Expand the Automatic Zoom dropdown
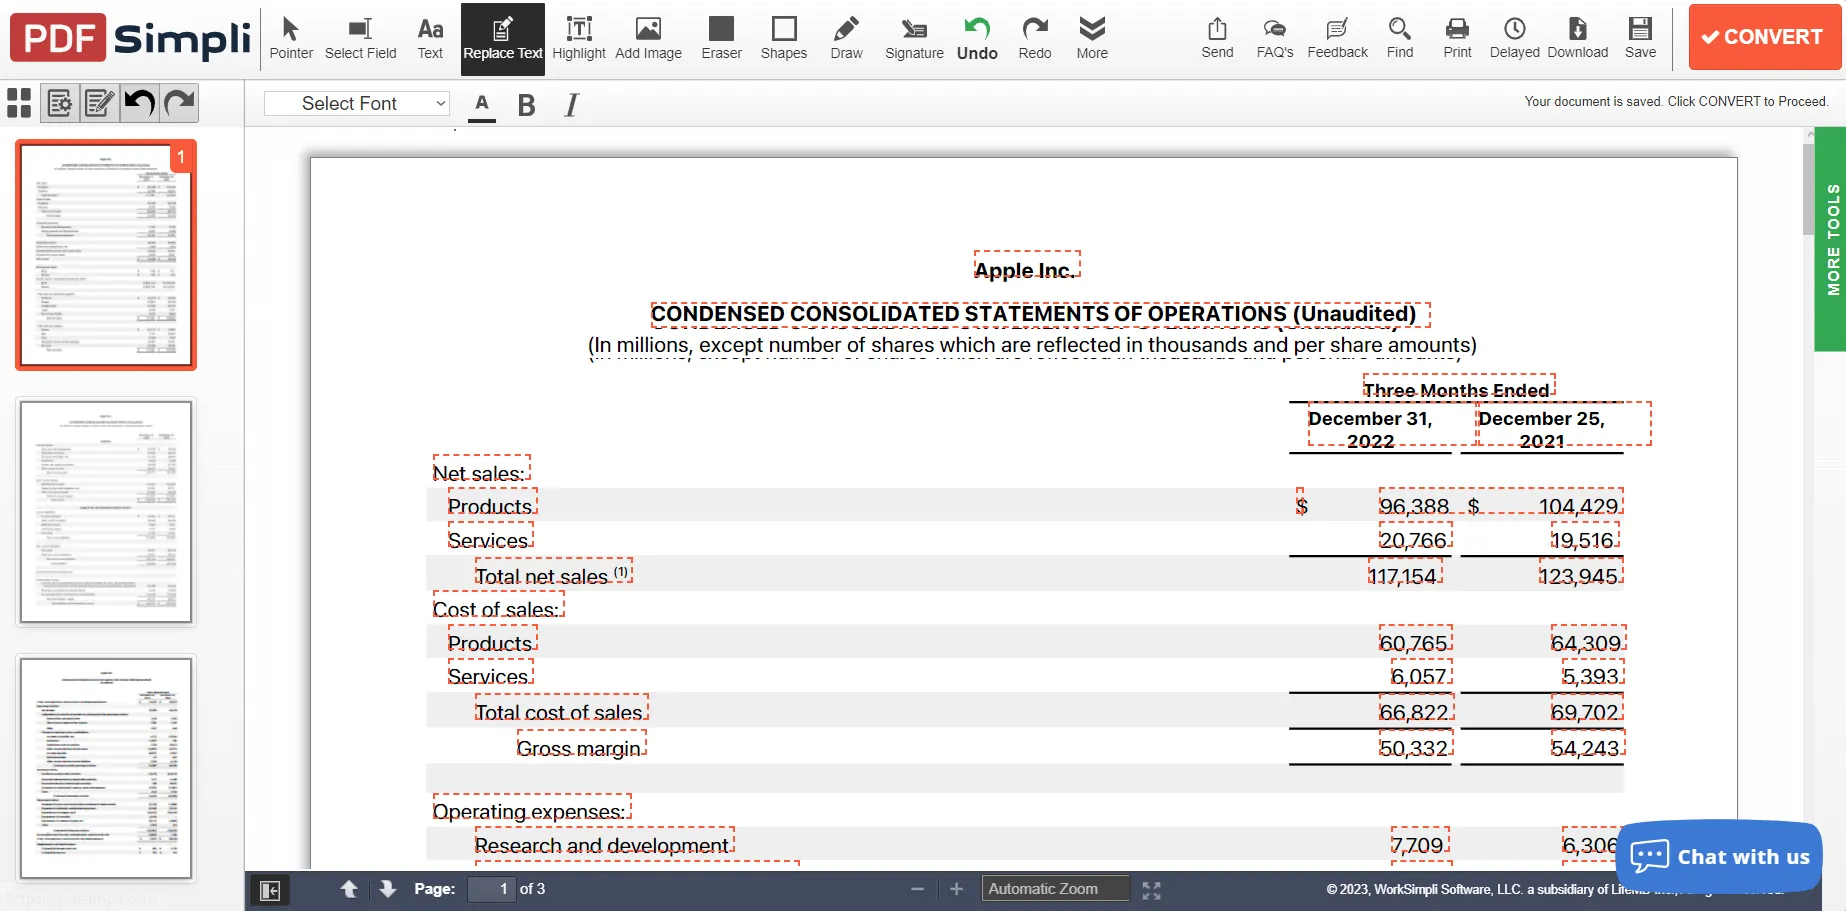 pos(1055,889)
